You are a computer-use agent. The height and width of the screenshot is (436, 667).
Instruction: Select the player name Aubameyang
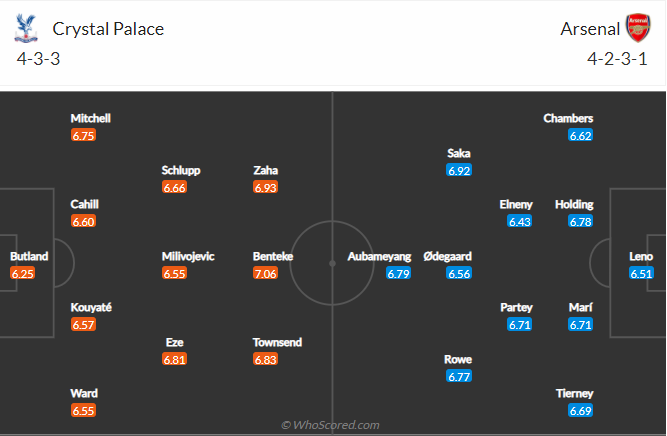coord(379,256)
